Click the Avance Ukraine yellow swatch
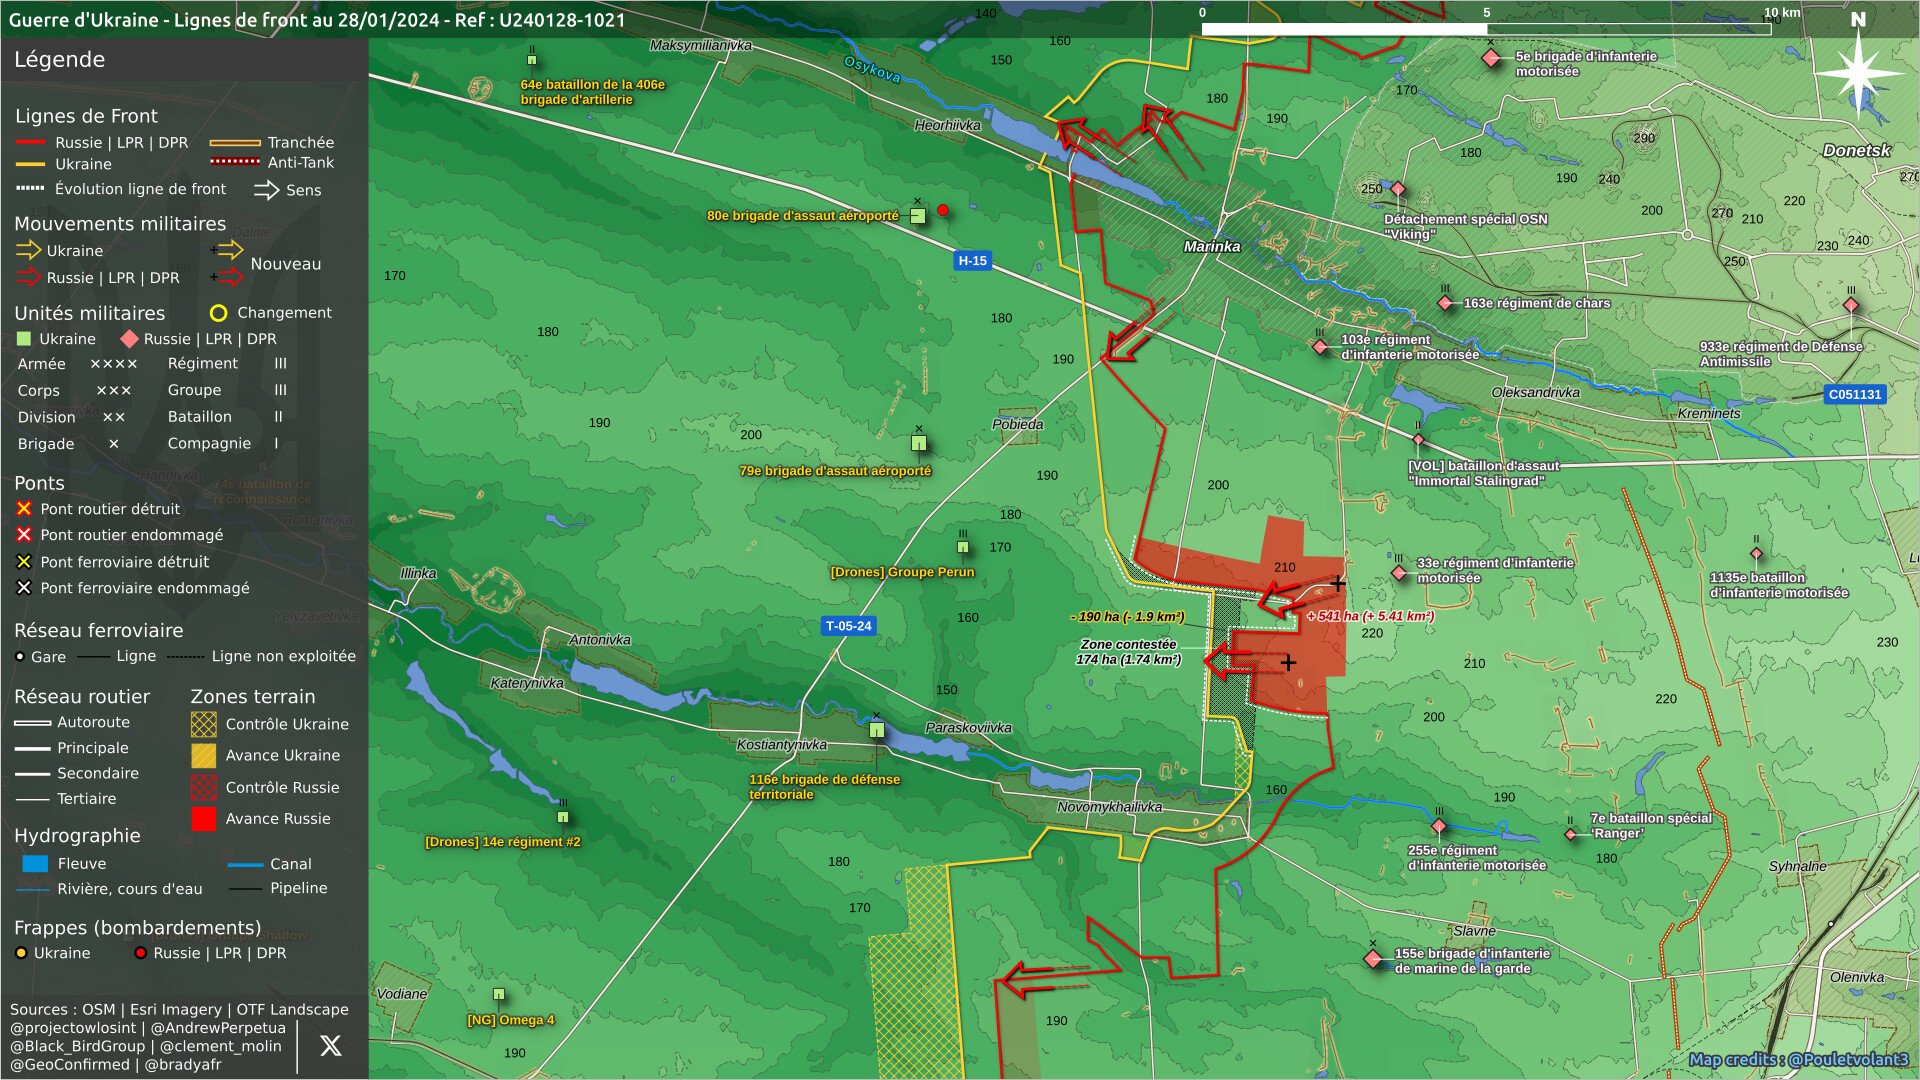Image resolution: width=1920 pixels, height=1080 pixels. [203, 755]
